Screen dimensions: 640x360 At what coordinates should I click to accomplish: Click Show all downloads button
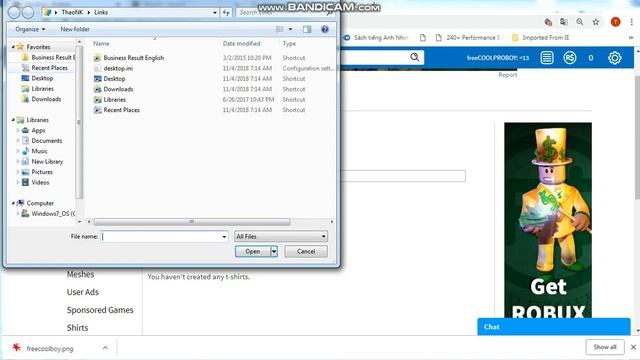pyautogui.click(x=605, y=347)
